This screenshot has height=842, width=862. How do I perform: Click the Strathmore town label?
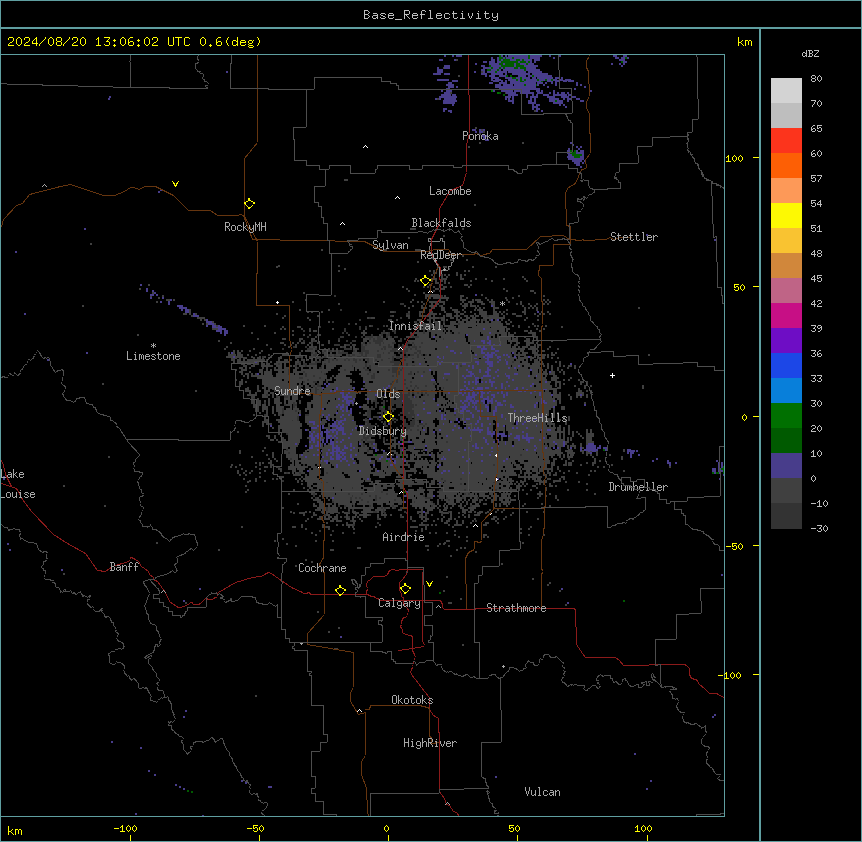(516, 607)
